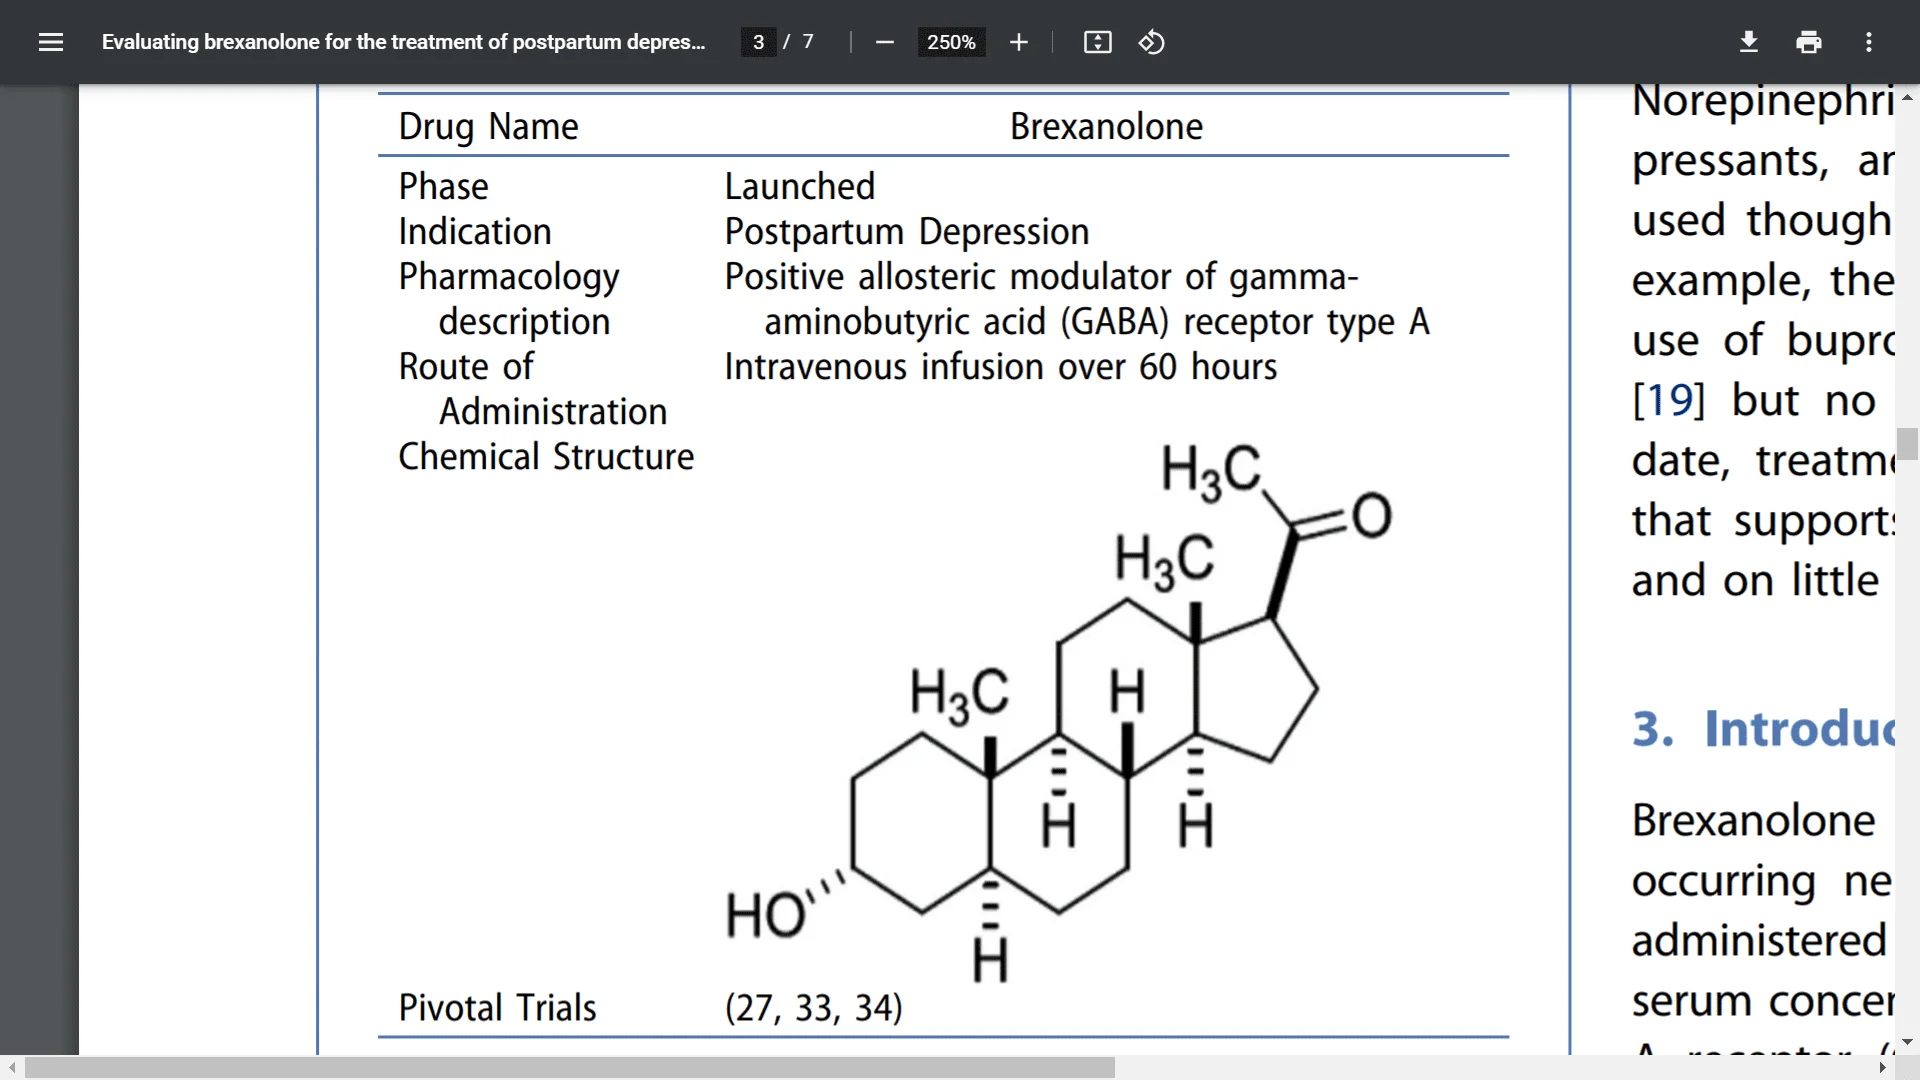Image resolution: width=1920 pixels, height=1080 pixels.
Task: Click the 'Chemical Structure' row label
Action: point(546,457)
